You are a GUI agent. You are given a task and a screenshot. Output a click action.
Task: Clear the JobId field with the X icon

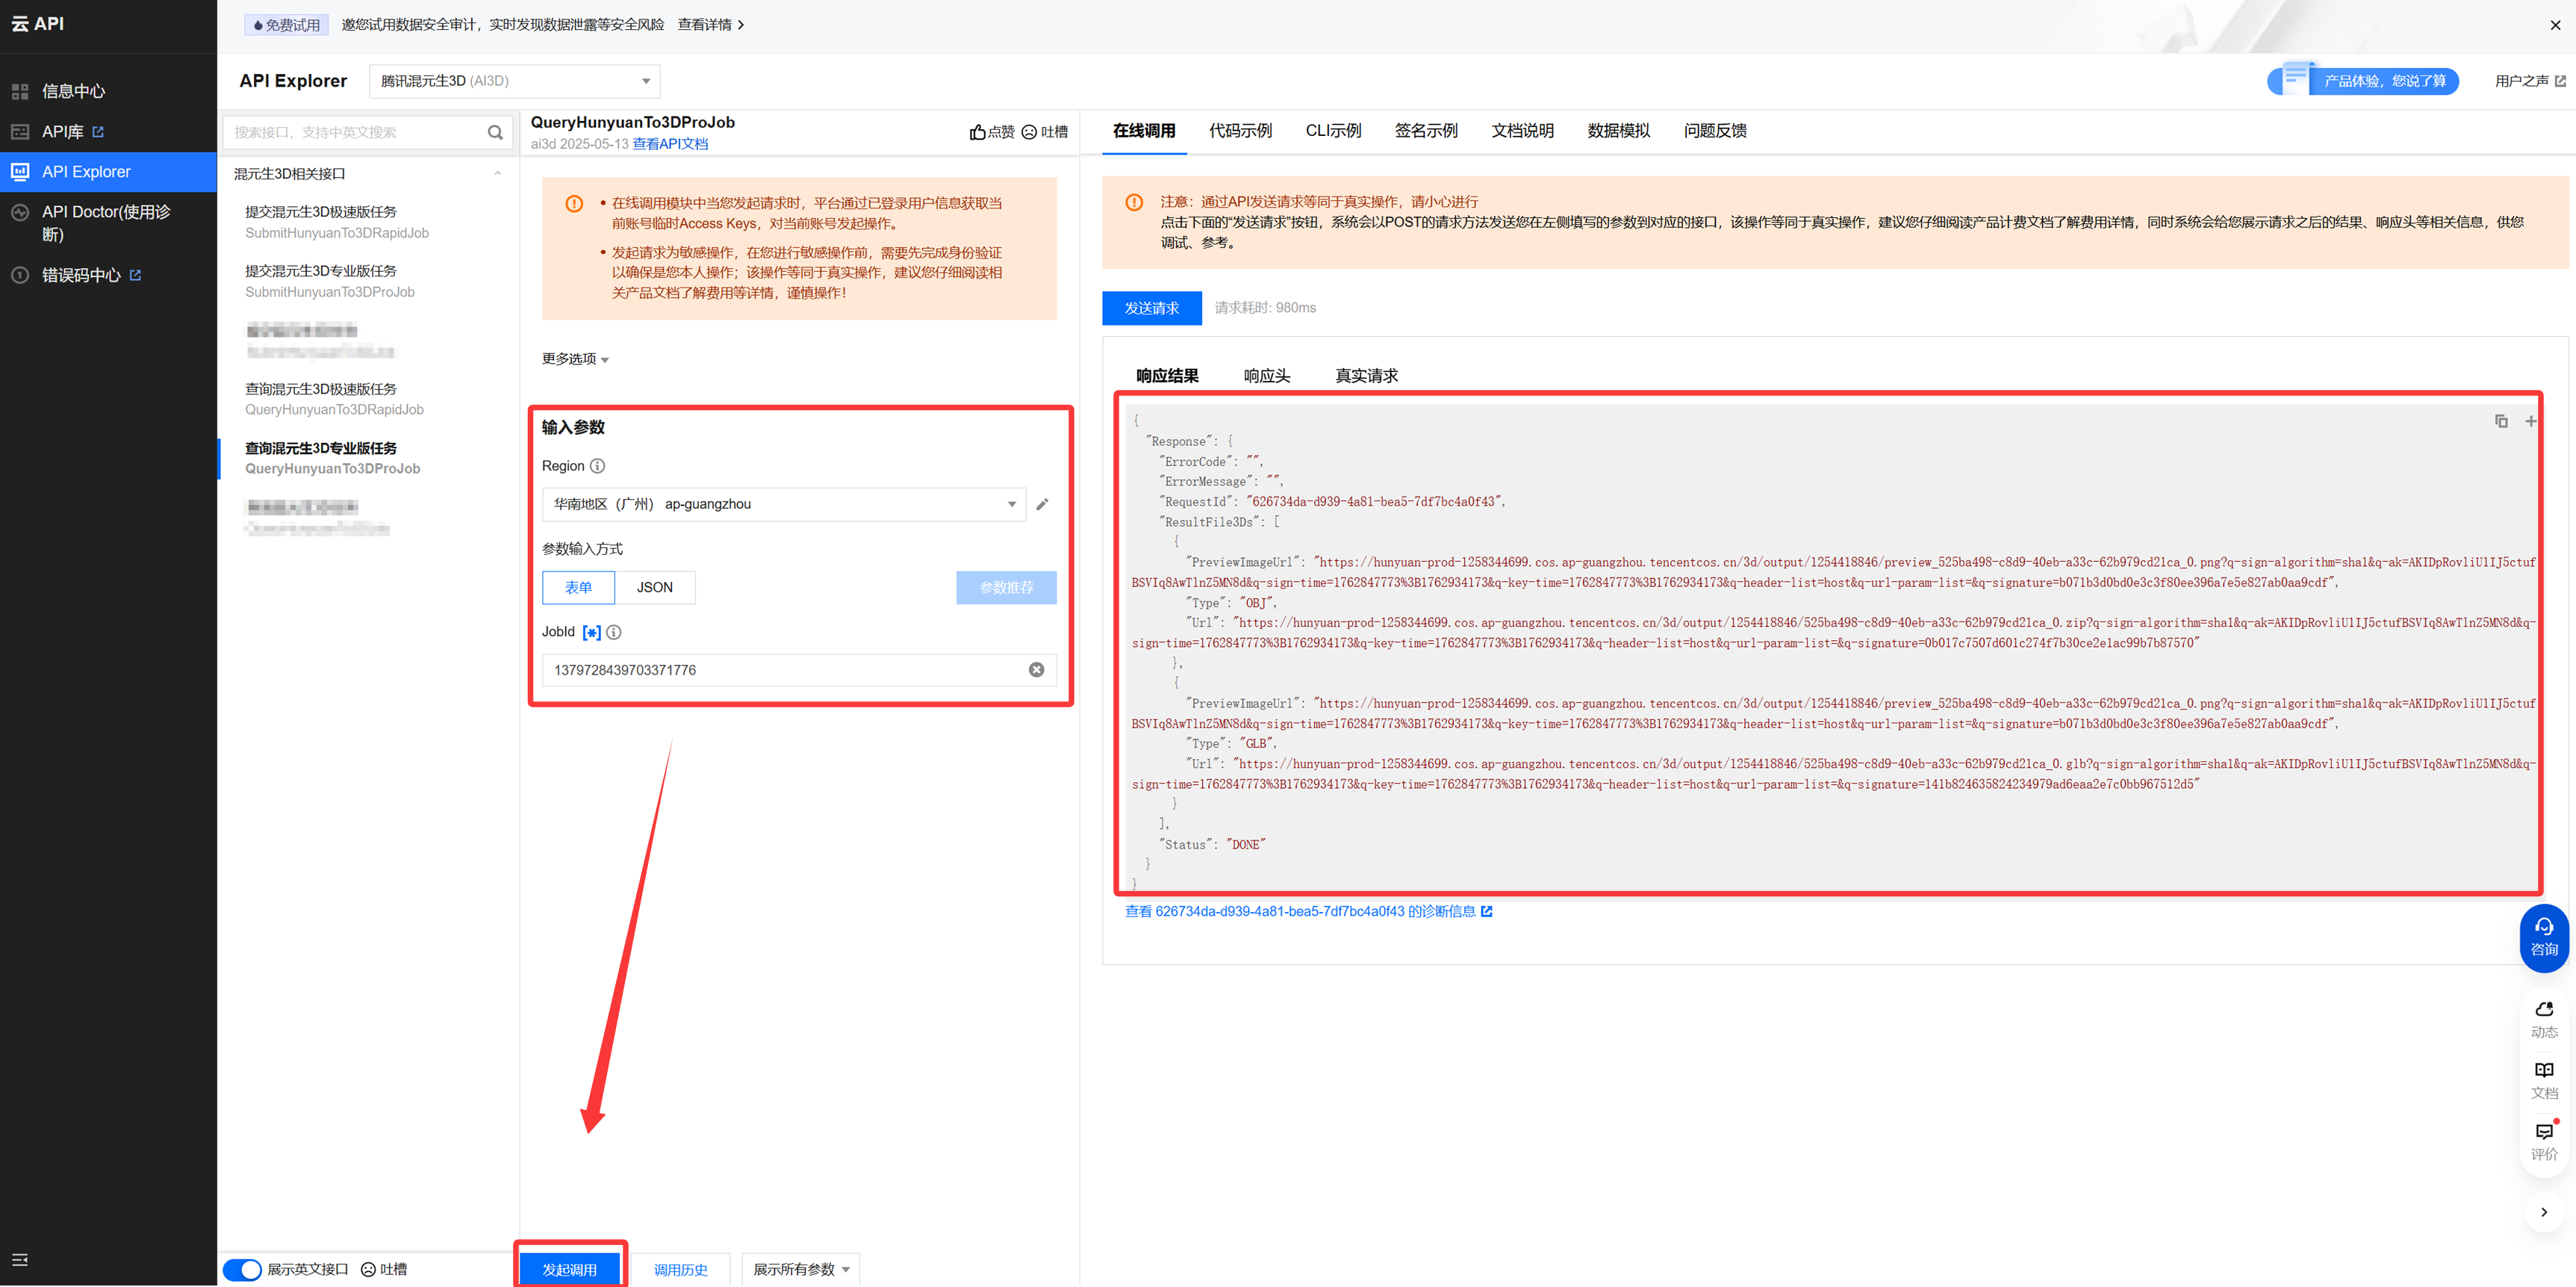coord(1036,670)
